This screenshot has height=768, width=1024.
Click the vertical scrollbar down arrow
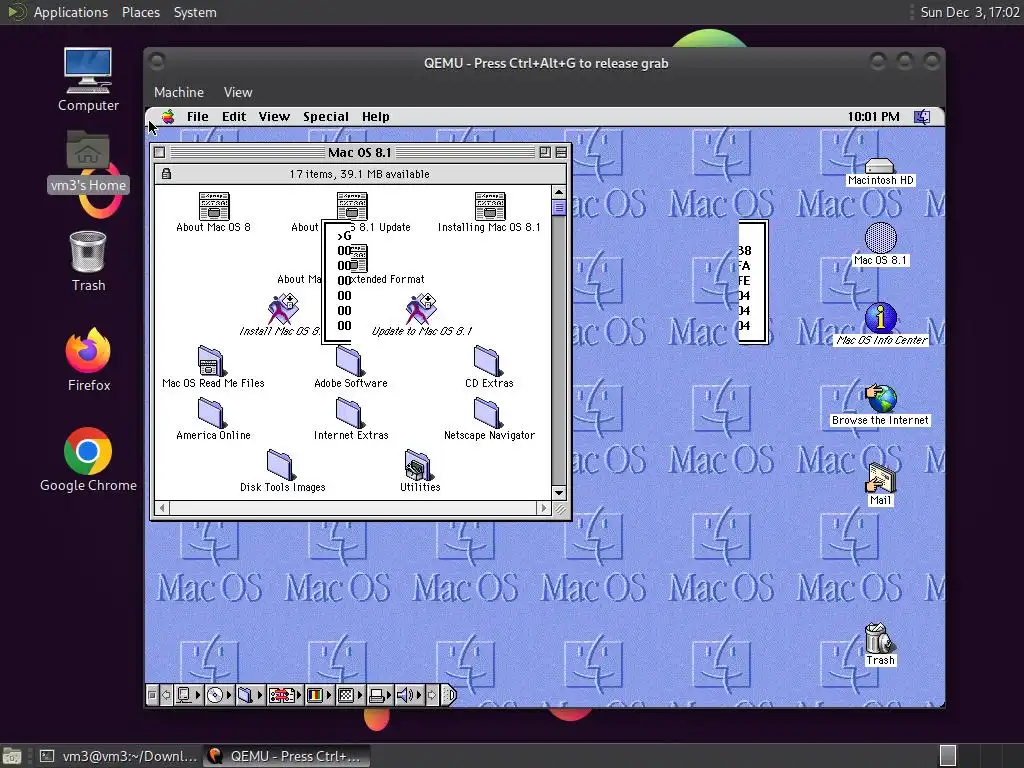point(558,492)
